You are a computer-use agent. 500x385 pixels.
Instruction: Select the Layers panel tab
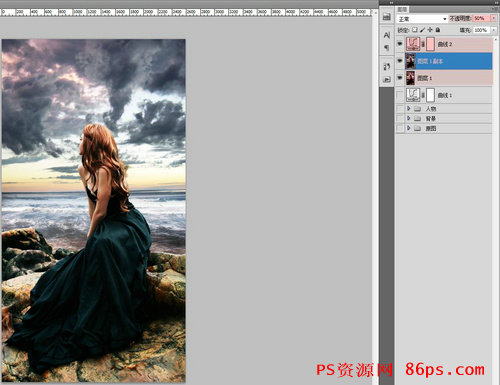click(x=402, y=9)
